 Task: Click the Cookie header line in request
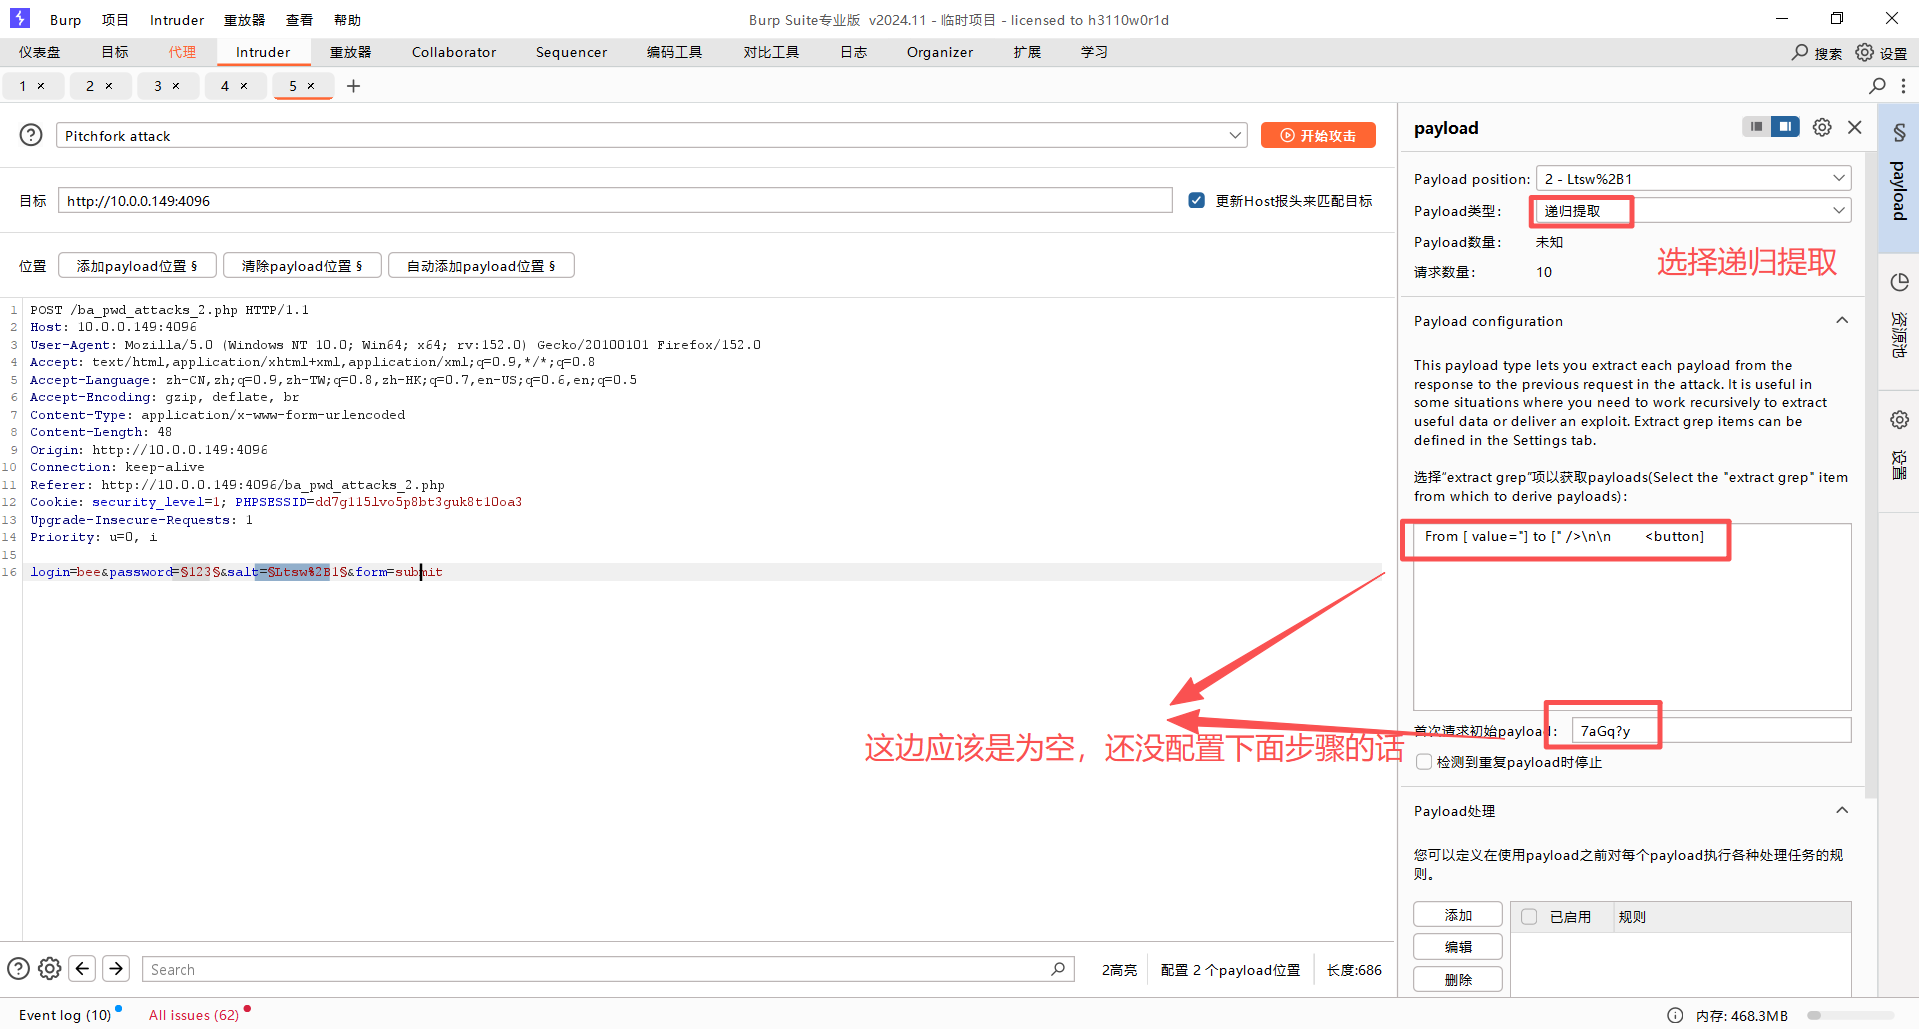pyautogui.click(x=276, y=502)
